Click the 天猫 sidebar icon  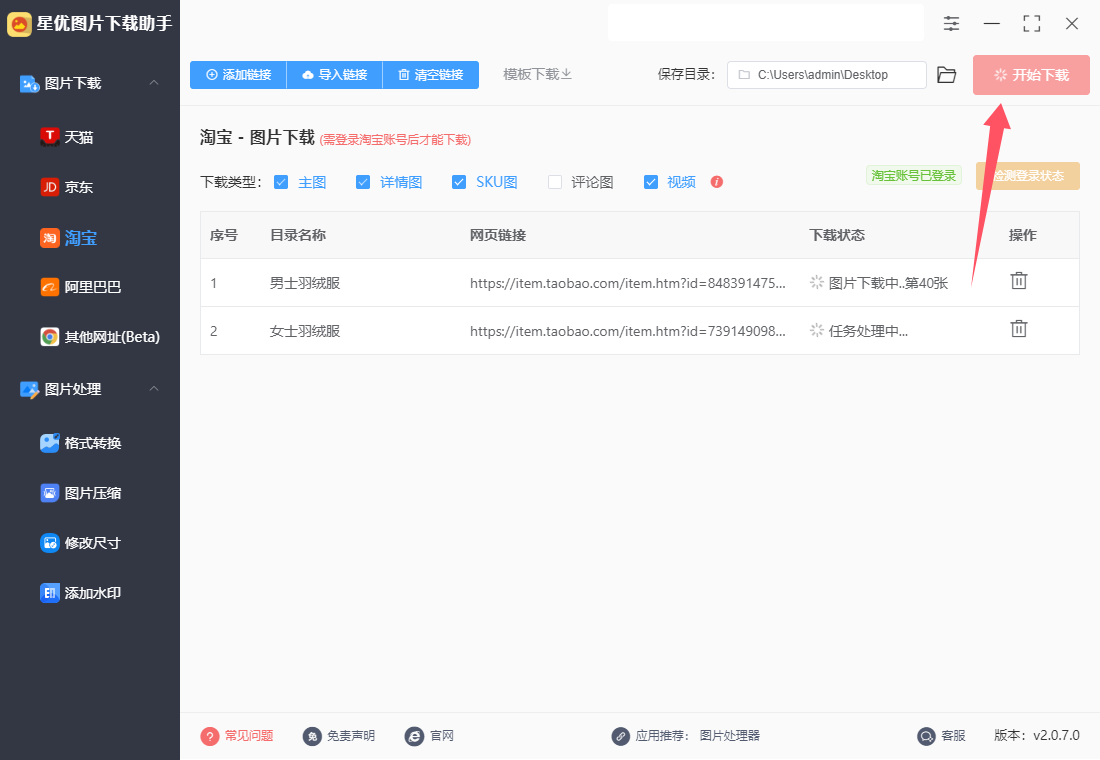pyautogui.click(x=49, y=137)
